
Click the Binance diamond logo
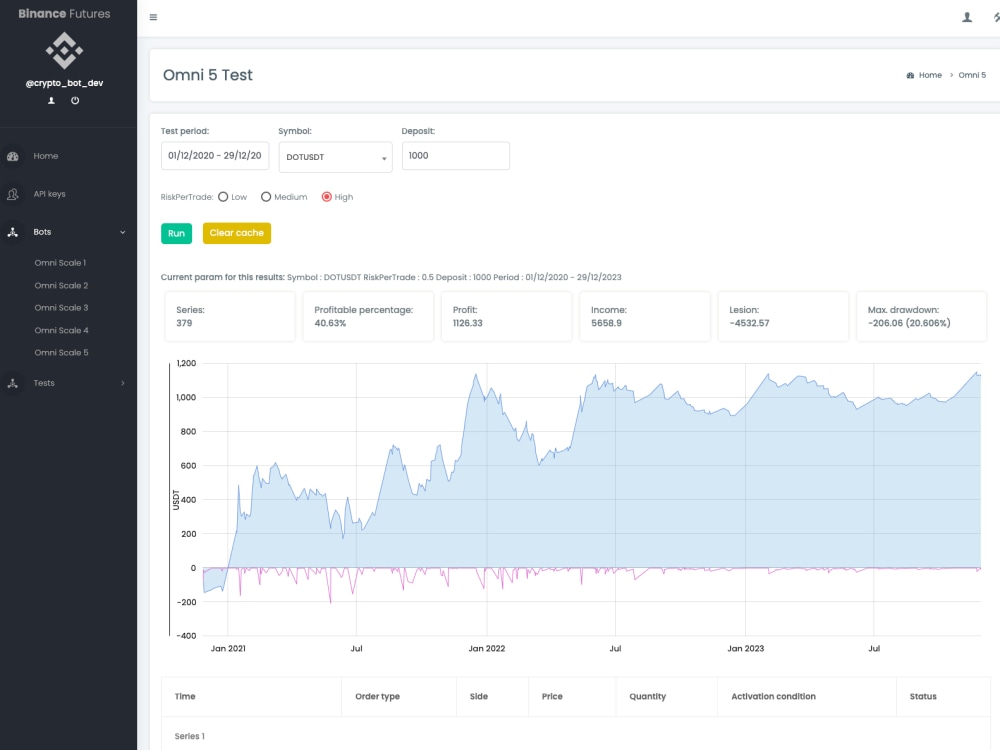pyautogui.click(x=63, y=48)
